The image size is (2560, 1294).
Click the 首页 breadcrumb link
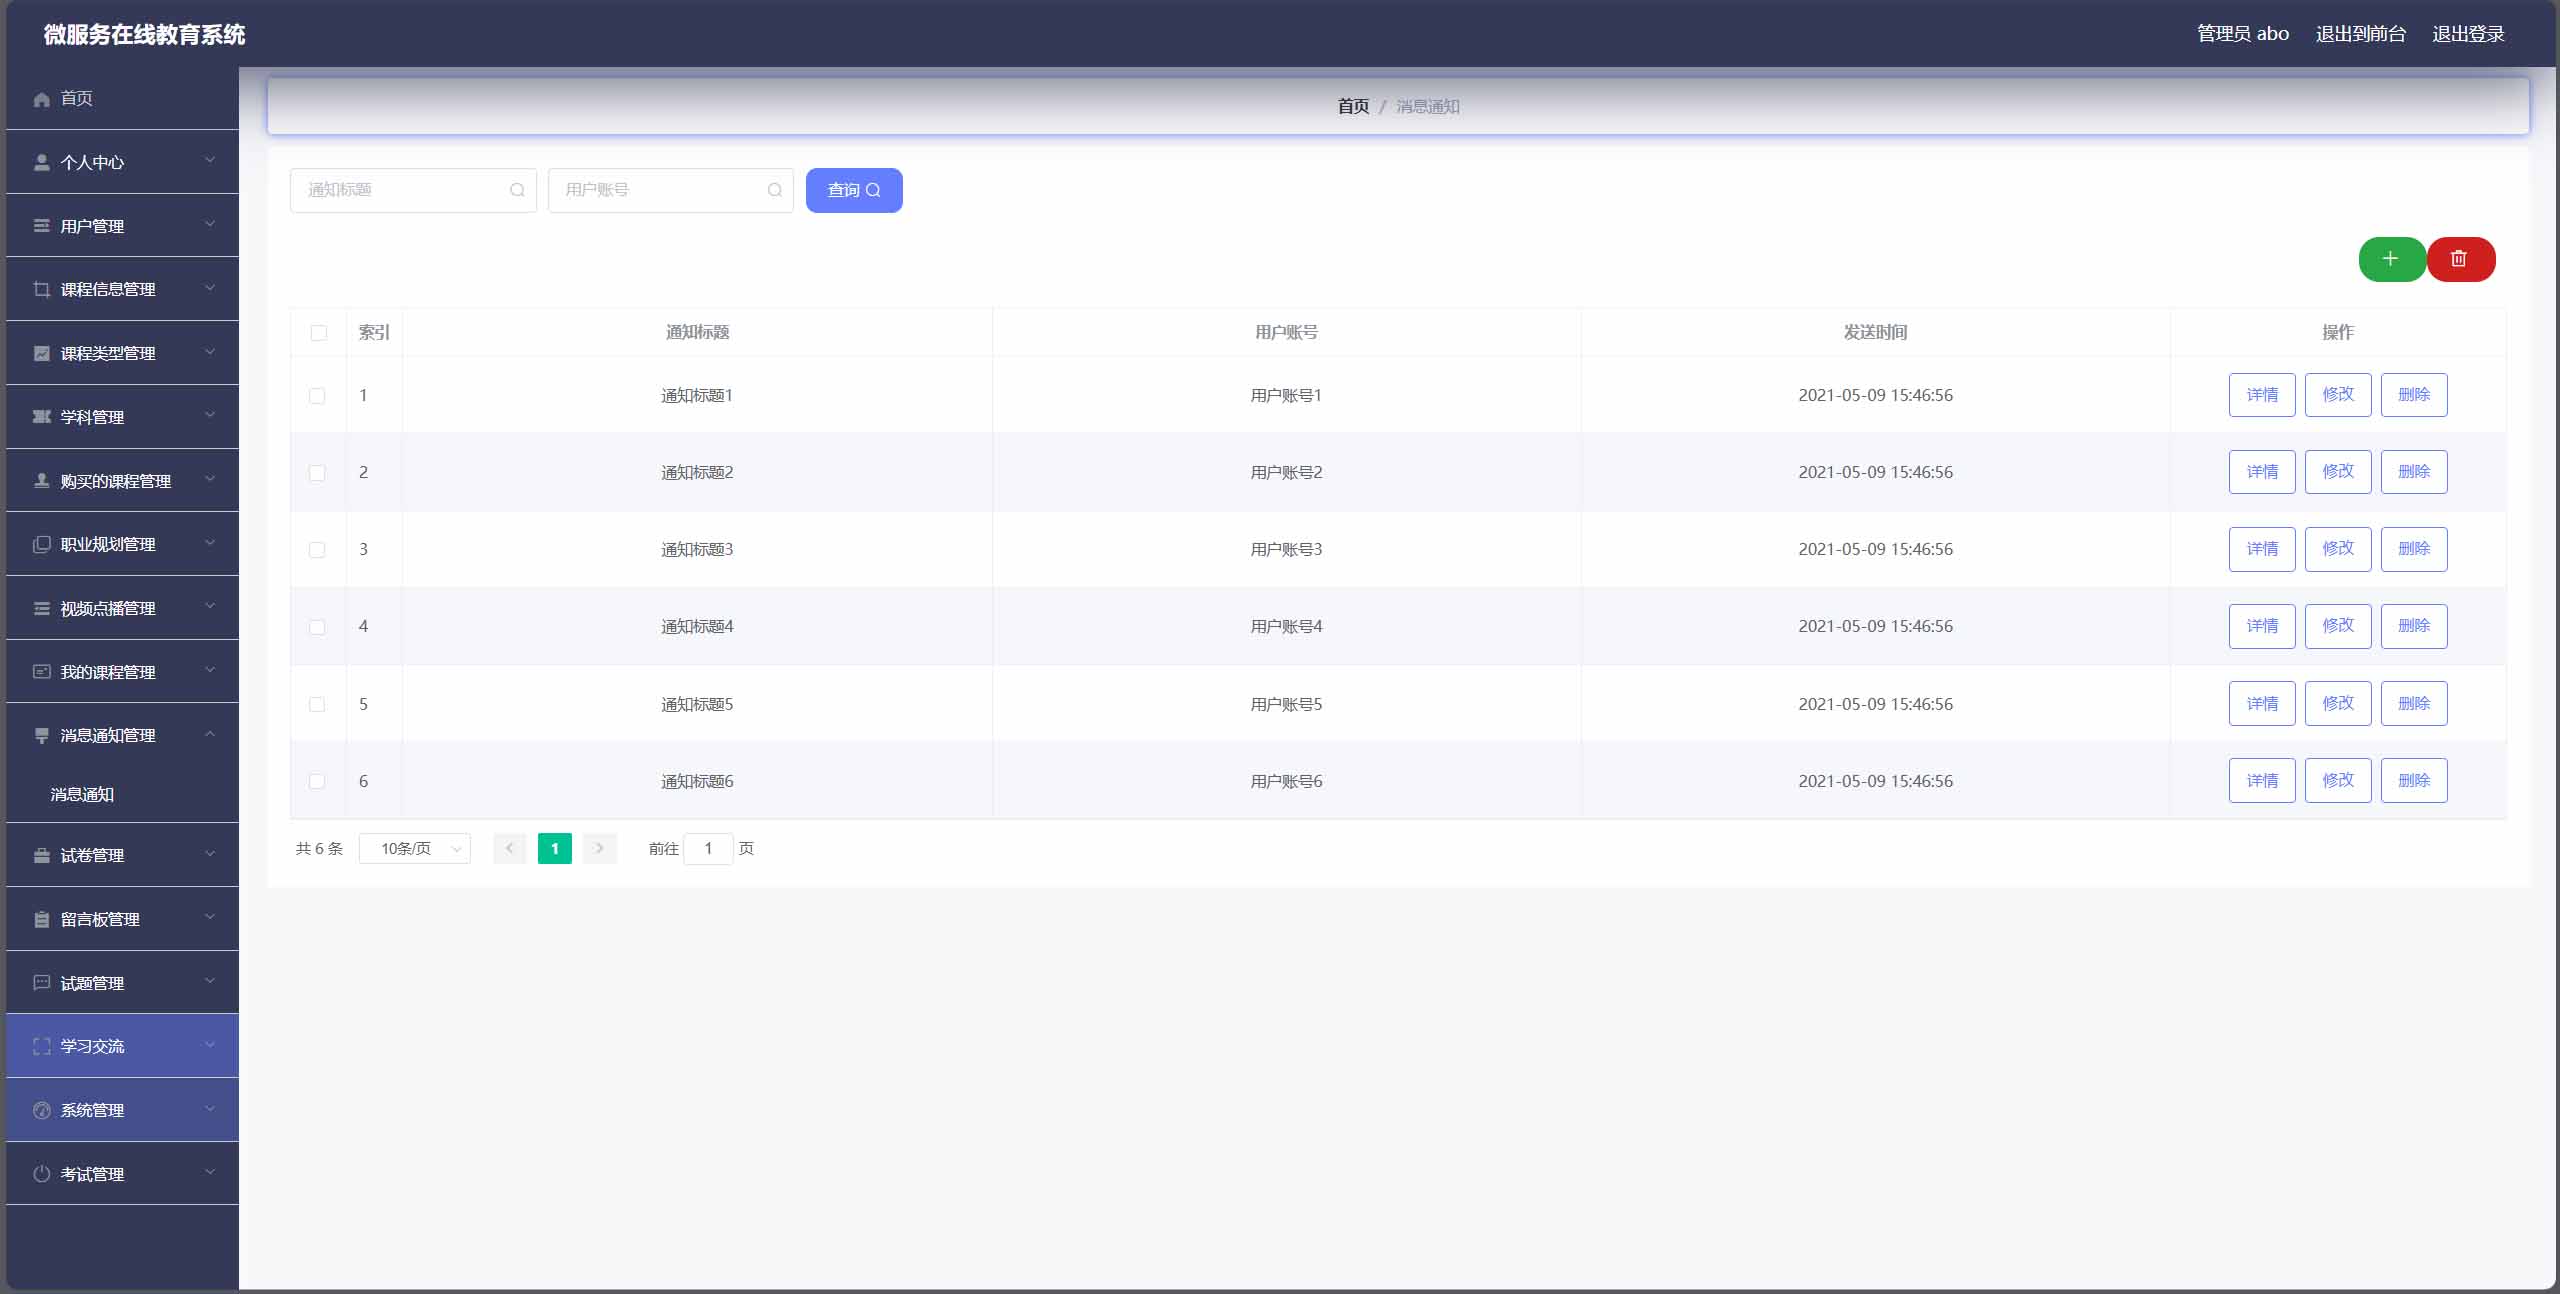(1353, 106)
